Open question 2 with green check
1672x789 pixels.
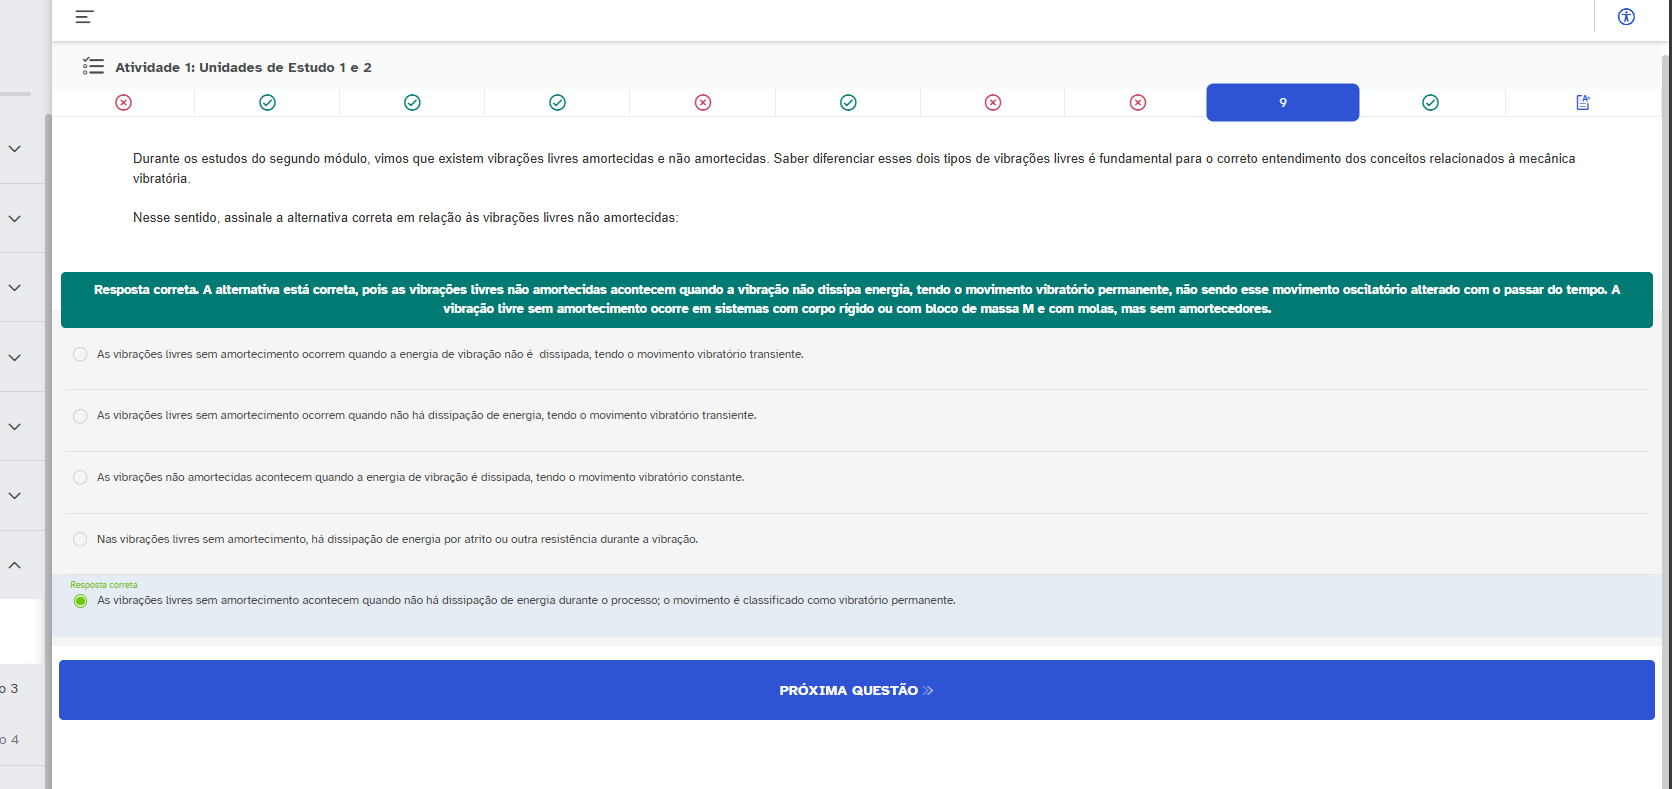click(267, 103)
